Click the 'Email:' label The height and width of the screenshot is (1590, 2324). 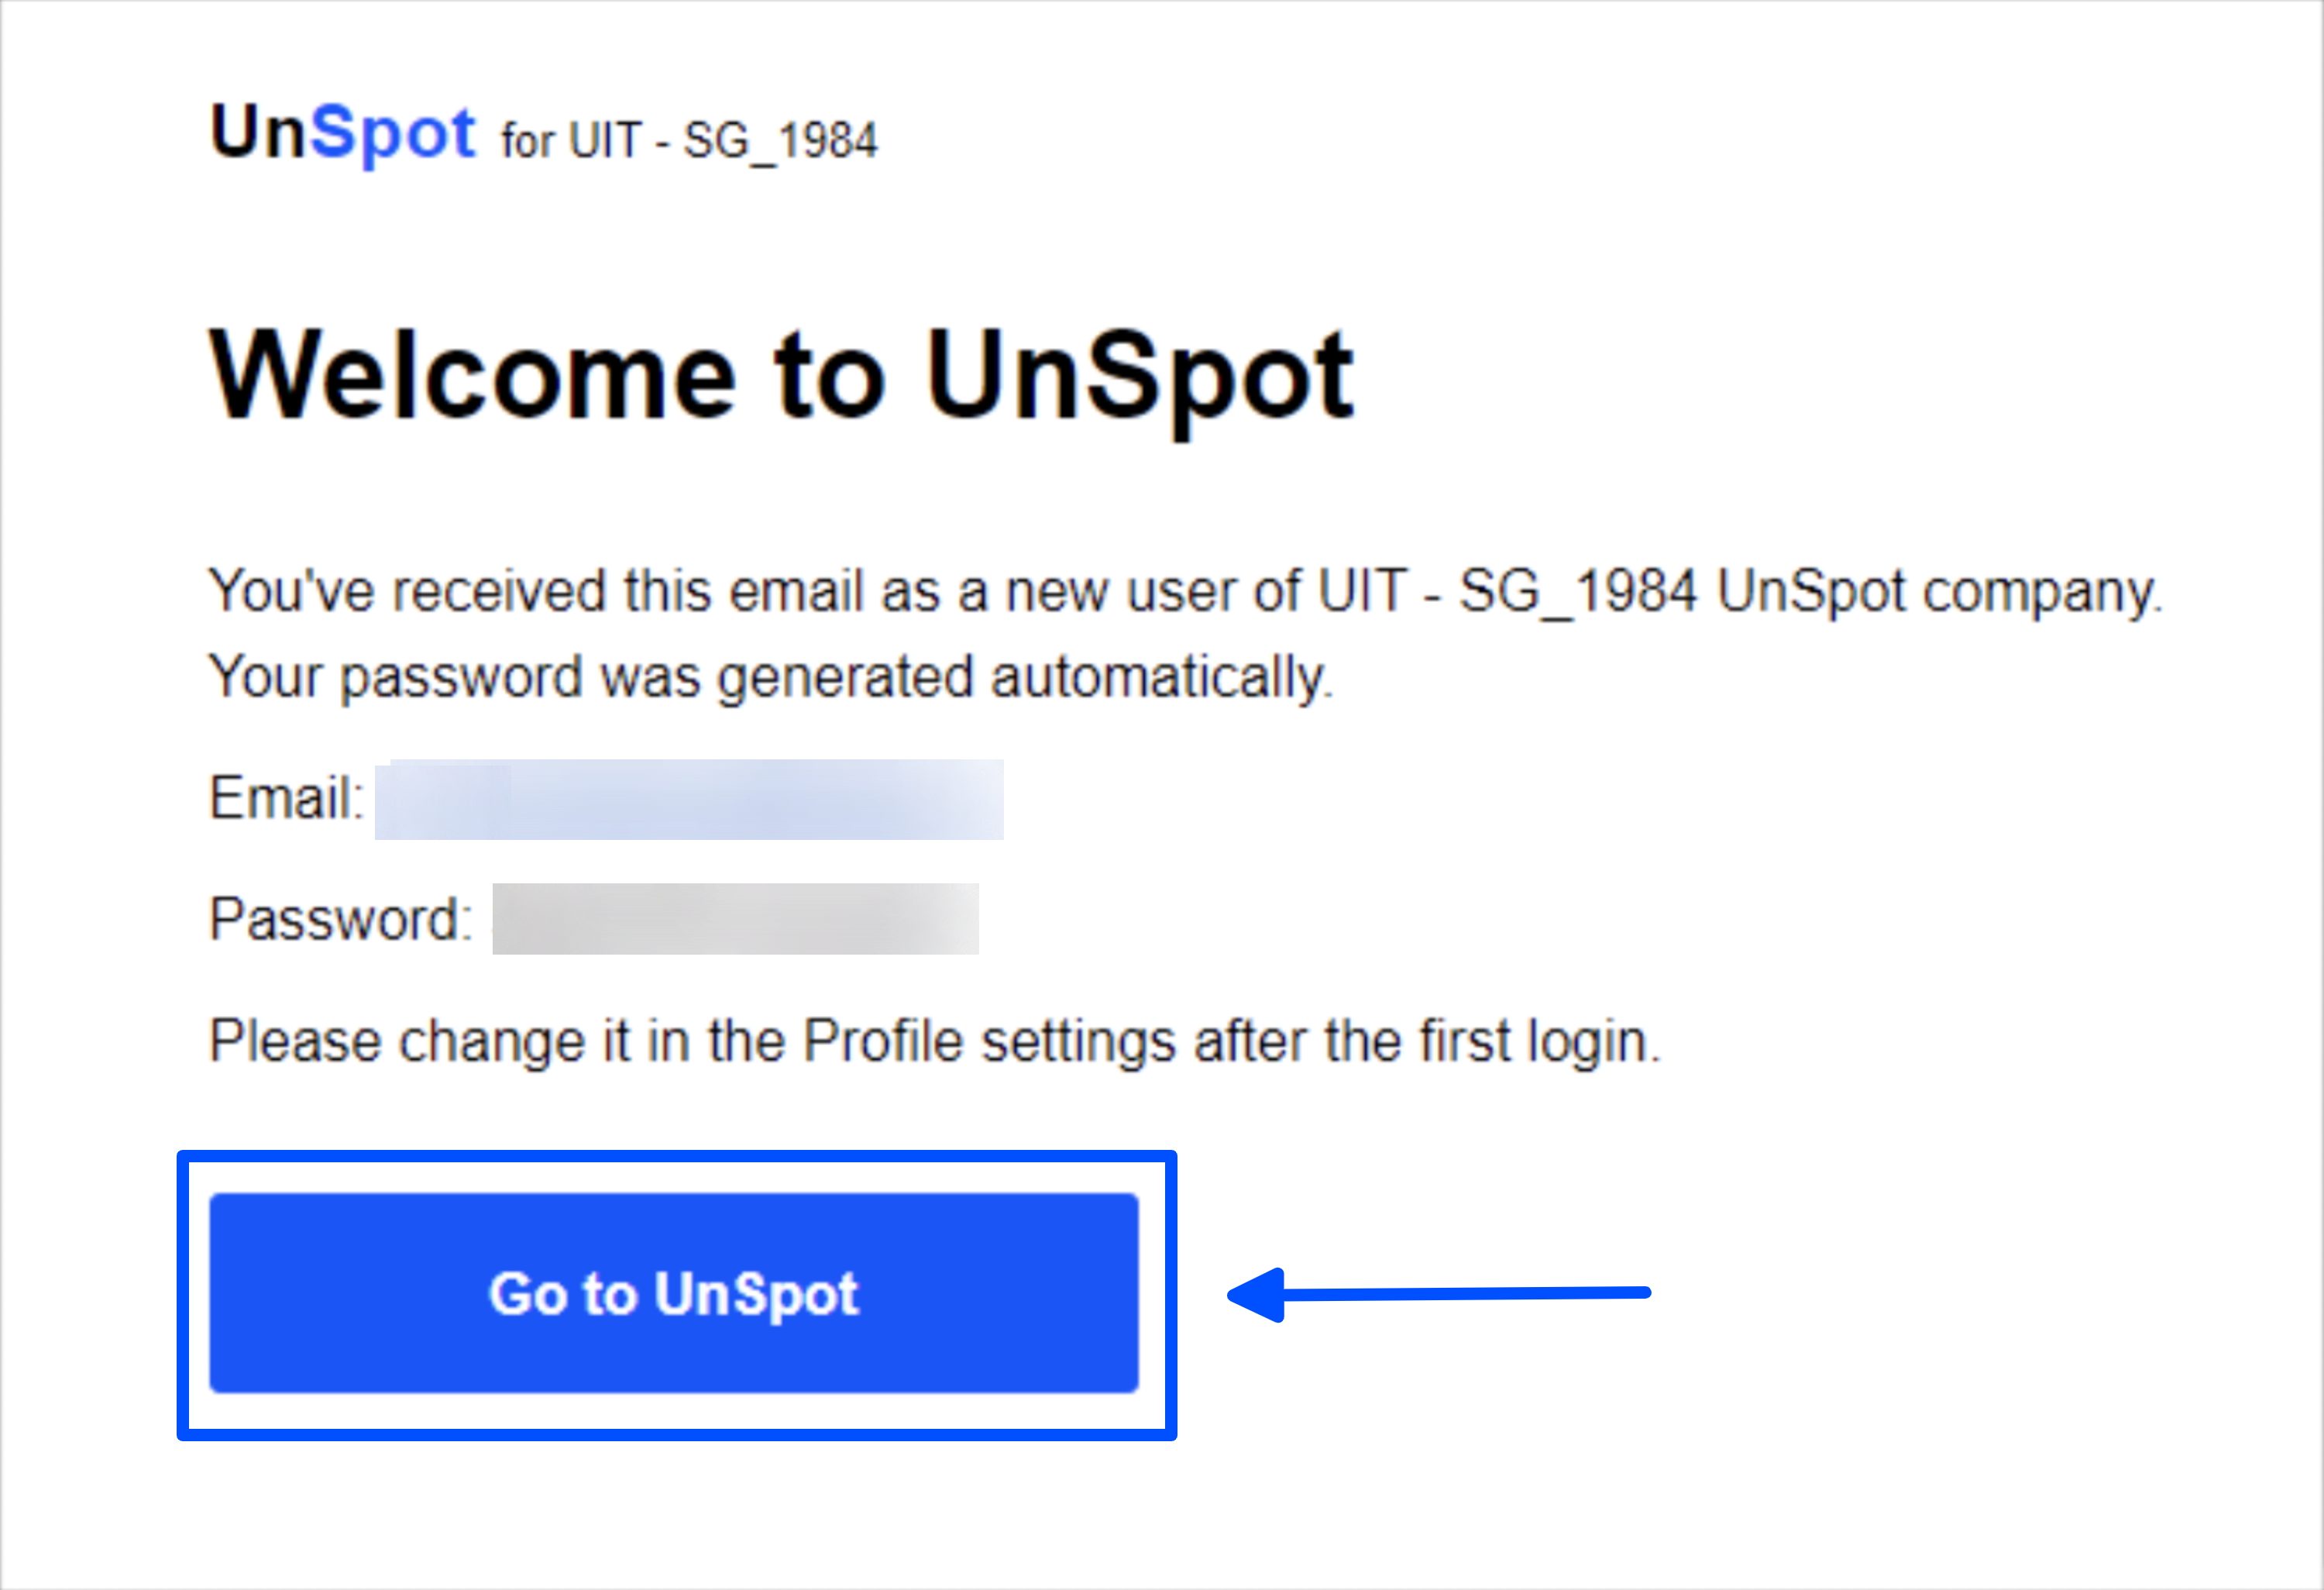[x=286, y=798]
